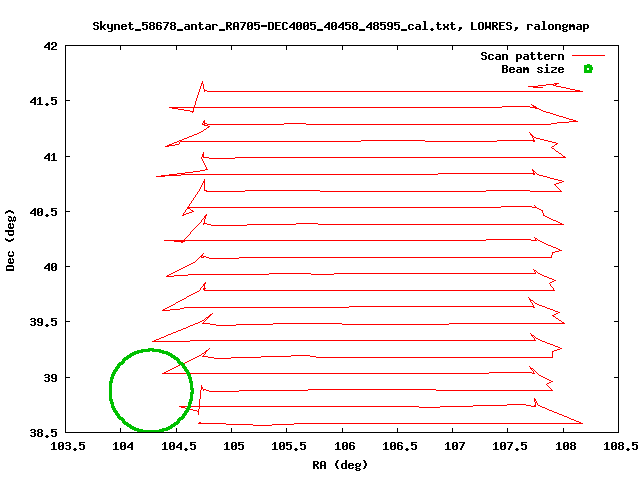The width and height of the screenshot is (640, 480).
Task: Click the x-axis tick label 107.5
Action: [x=510, y=446]
